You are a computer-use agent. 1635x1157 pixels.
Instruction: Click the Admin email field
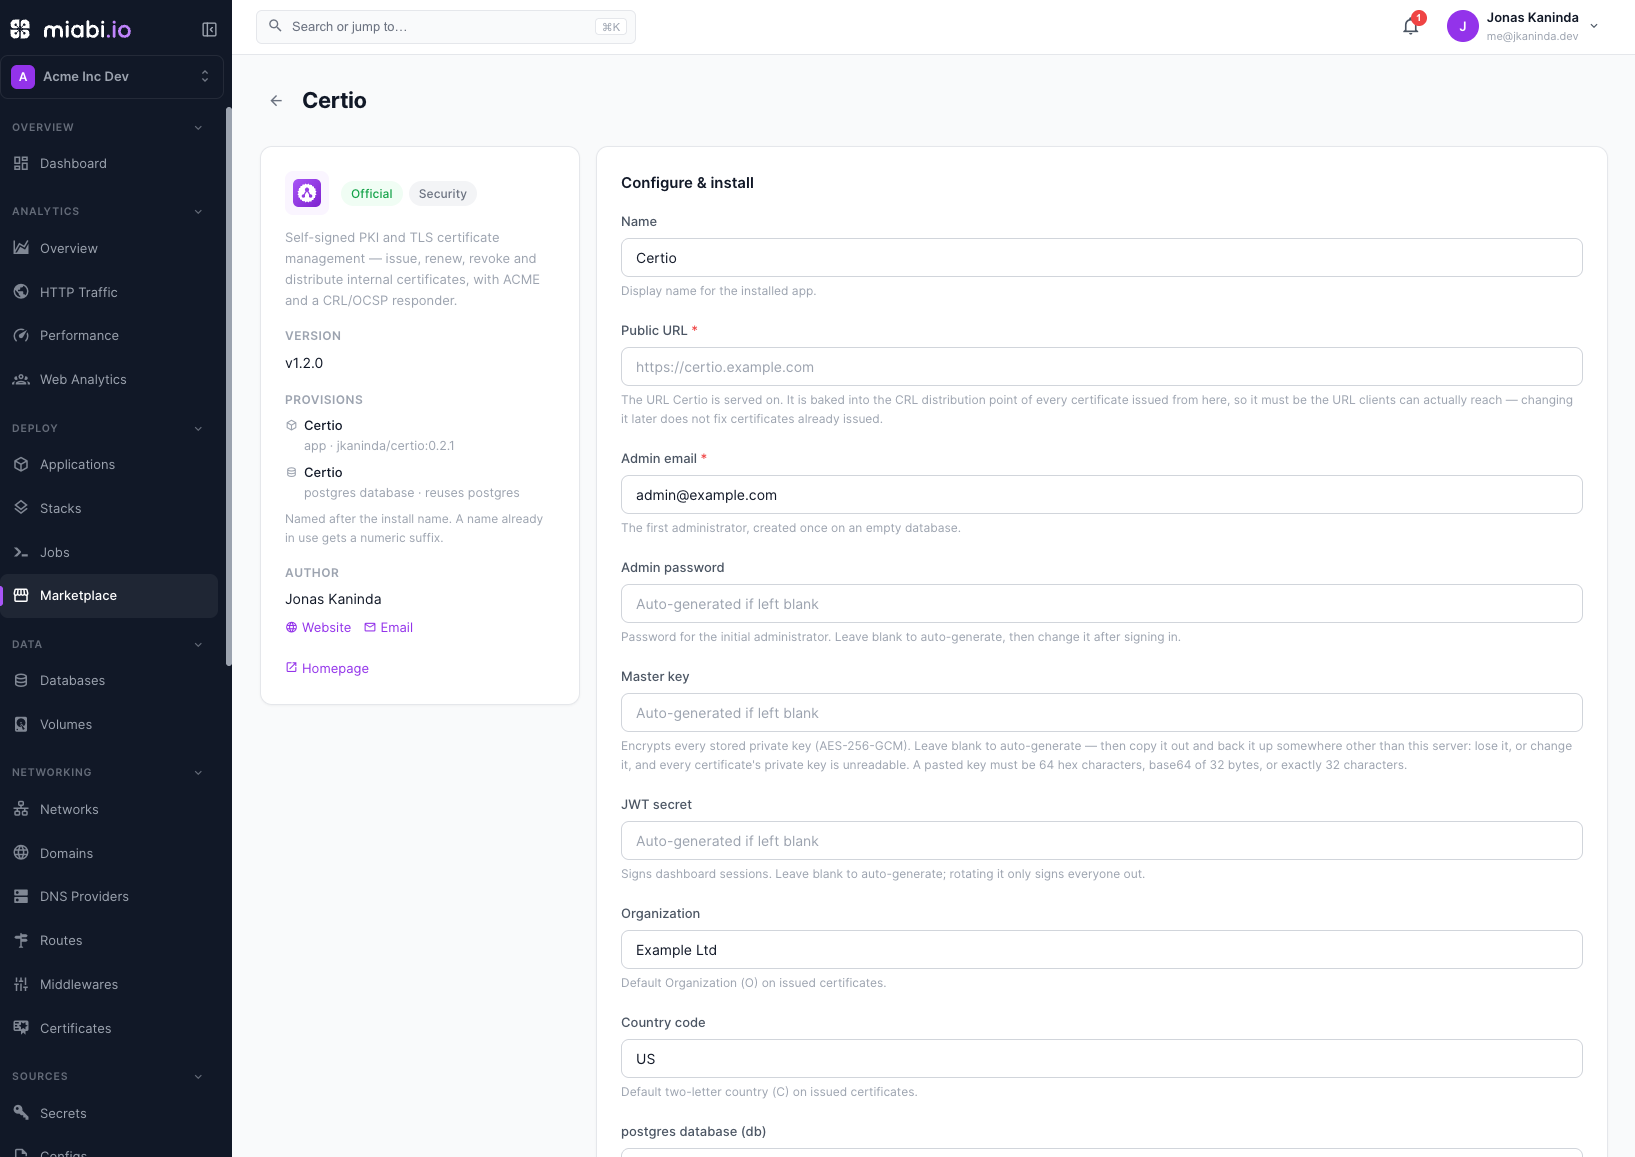point(1101,494)
